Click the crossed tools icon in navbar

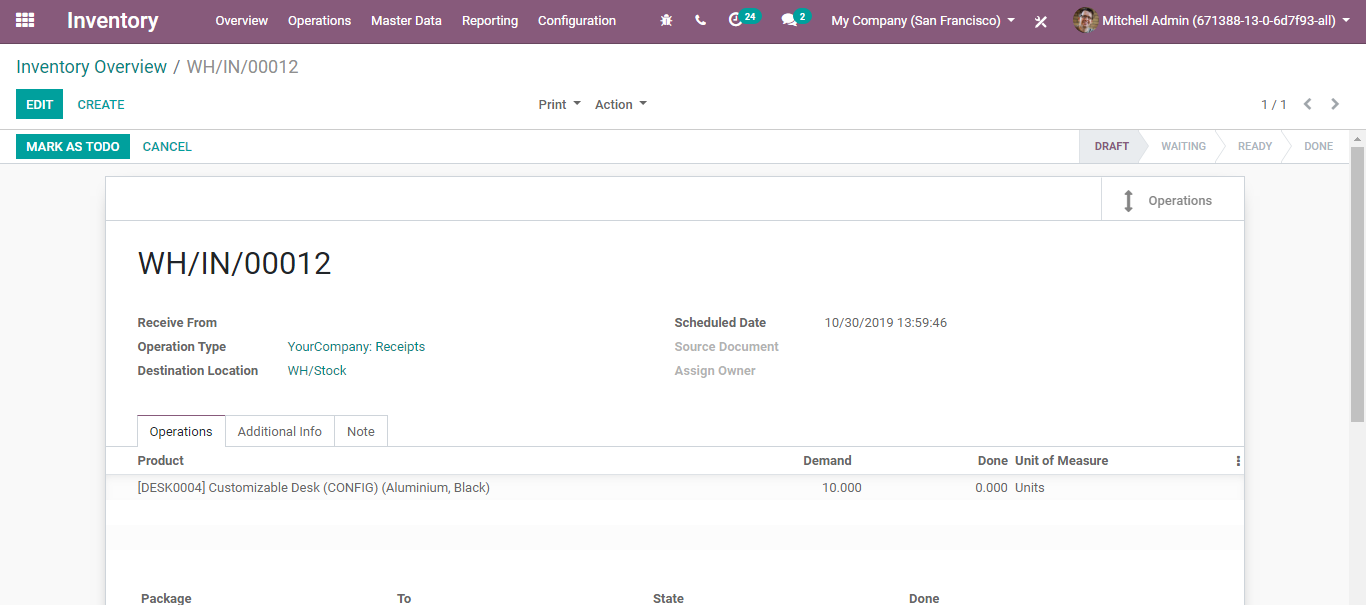[x=1041, y=21]
